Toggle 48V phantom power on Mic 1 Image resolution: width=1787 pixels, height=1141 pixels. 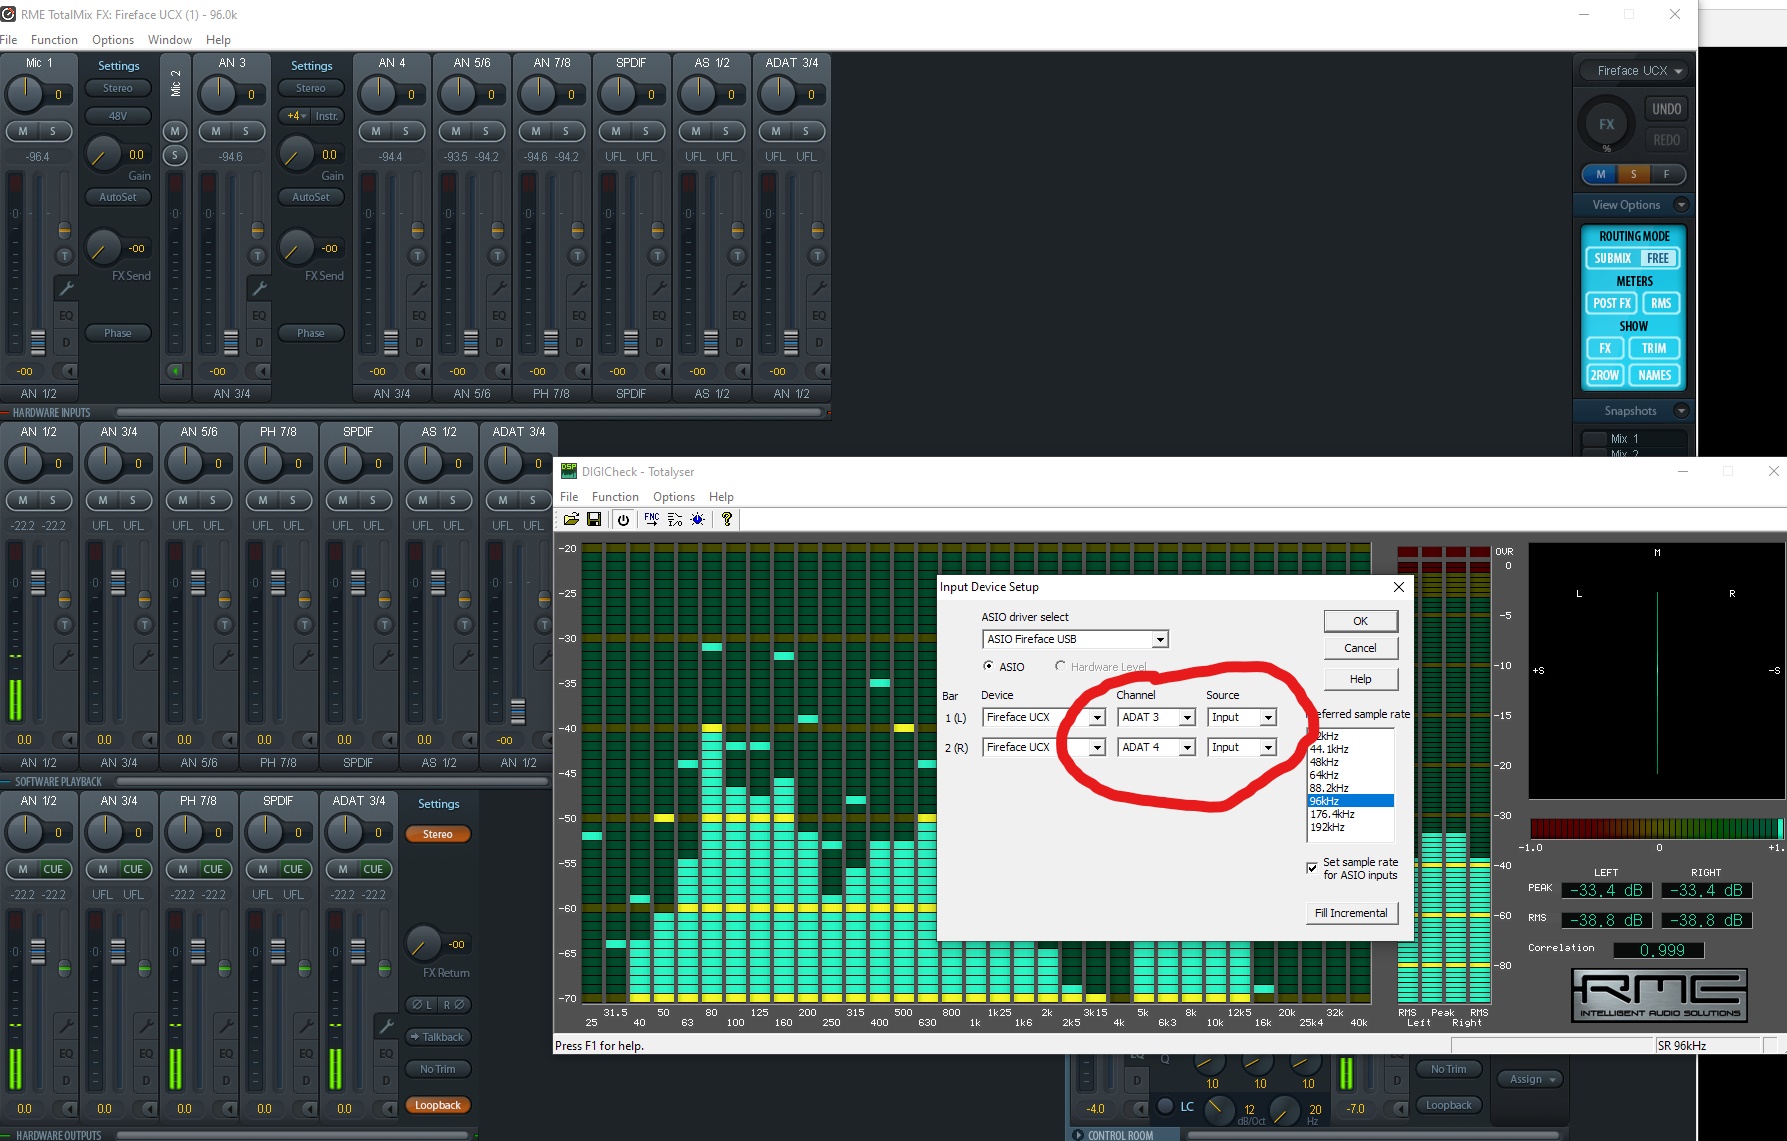coord(118,116)
